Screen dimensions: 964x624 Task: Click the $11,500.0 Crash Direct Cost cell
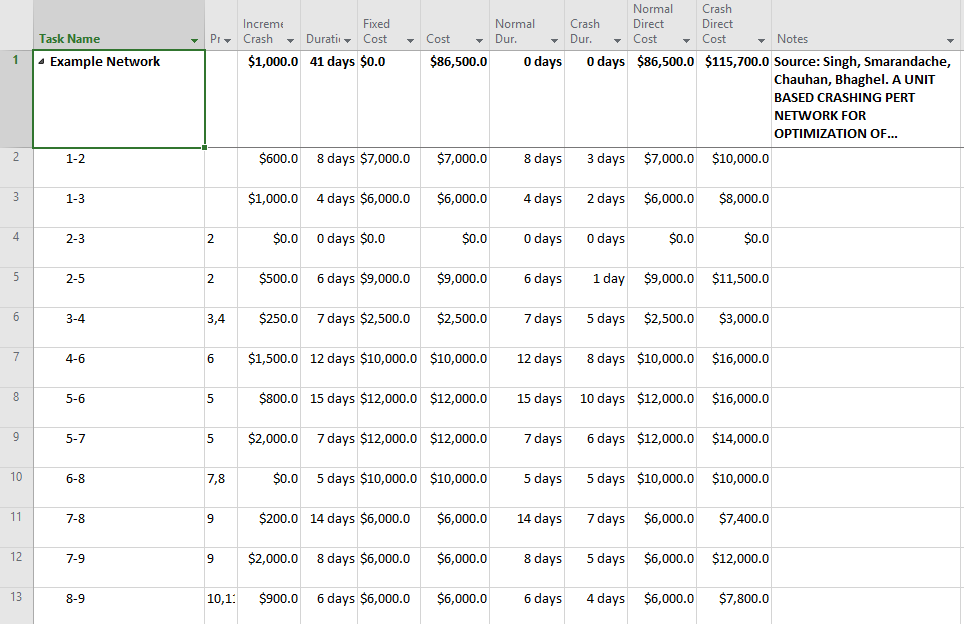coord(734,288)
